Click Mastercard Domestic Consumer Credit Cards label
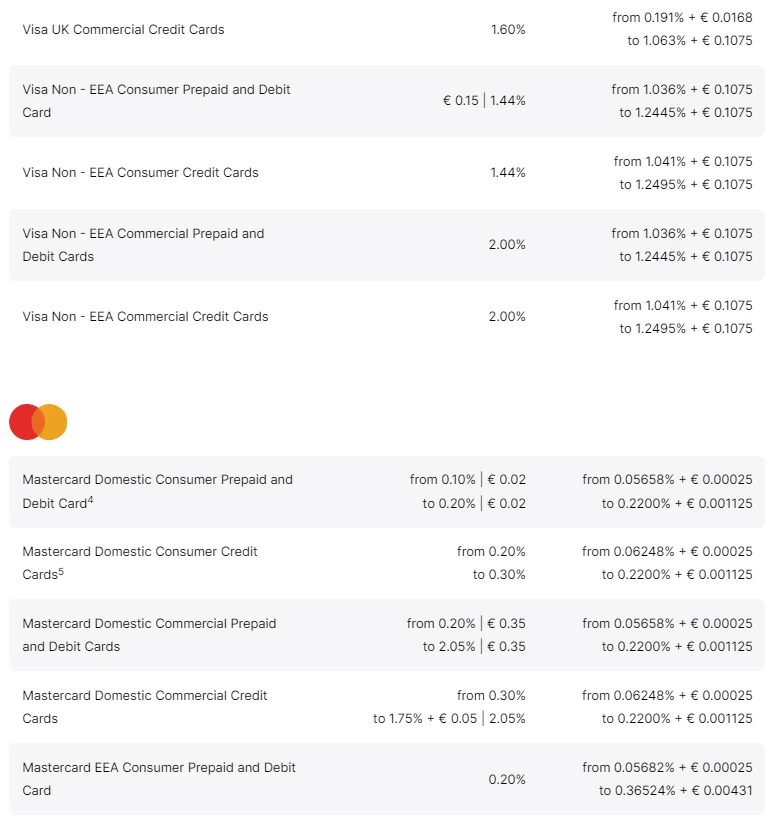768x819 pixels. [139, 563]
